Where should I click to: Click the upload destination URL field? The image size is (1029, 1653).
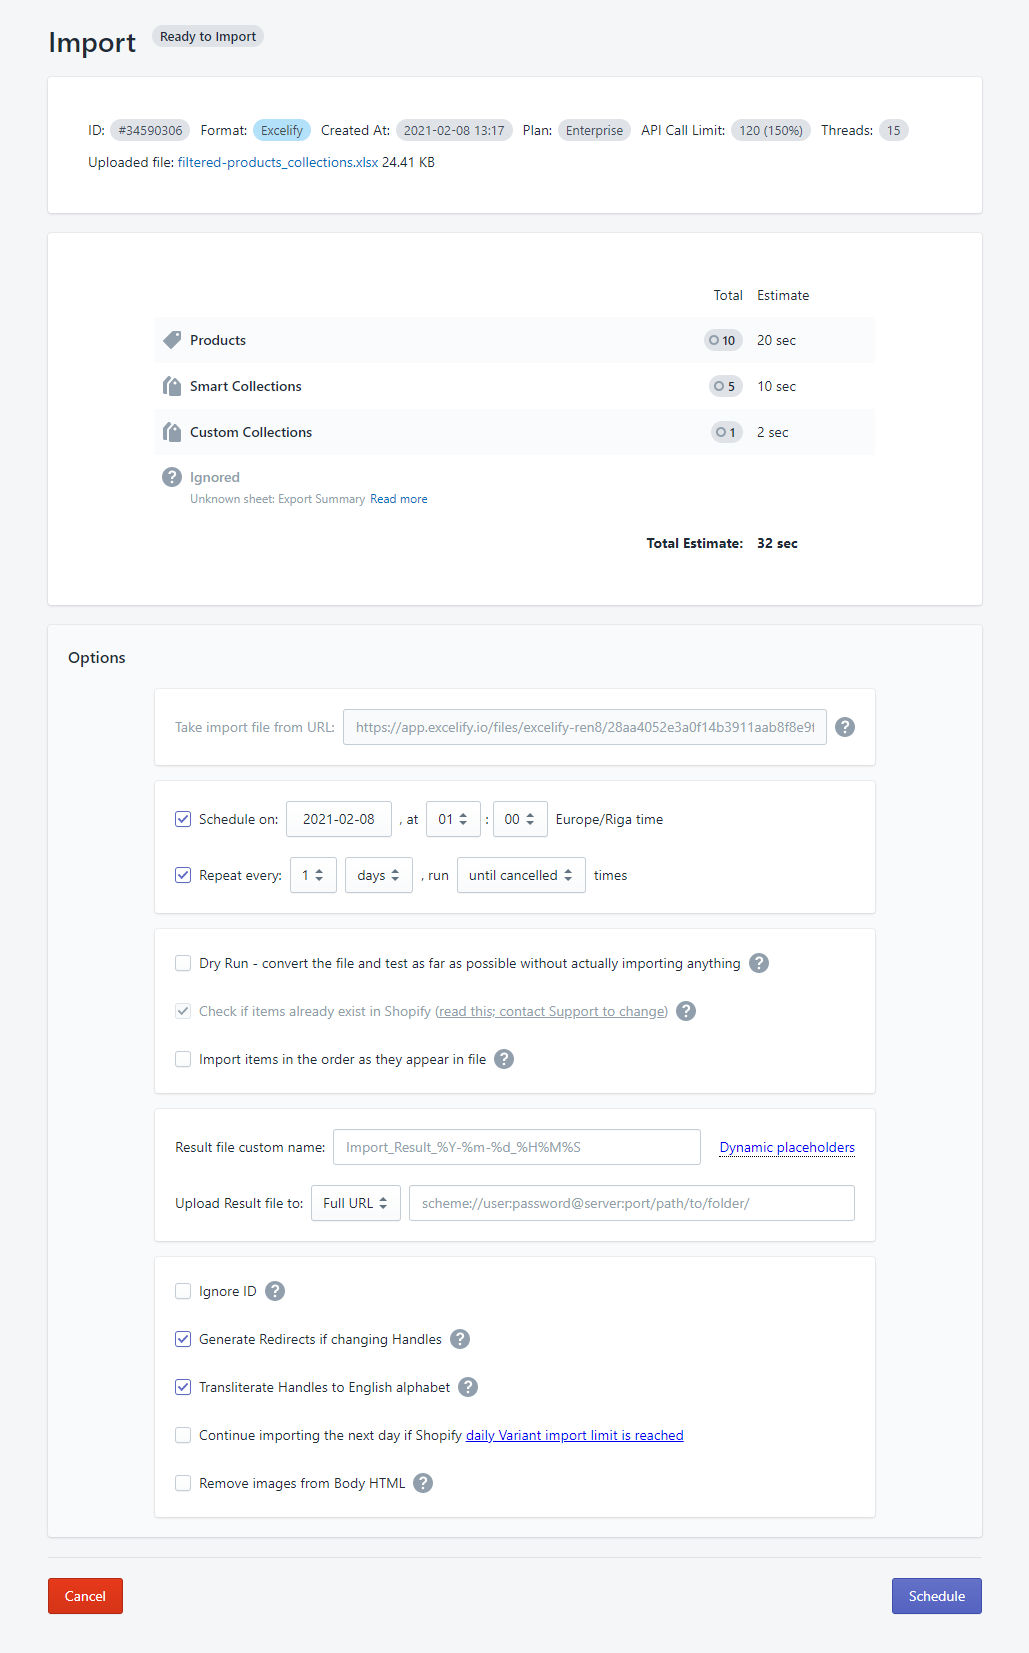[632, 1203]
